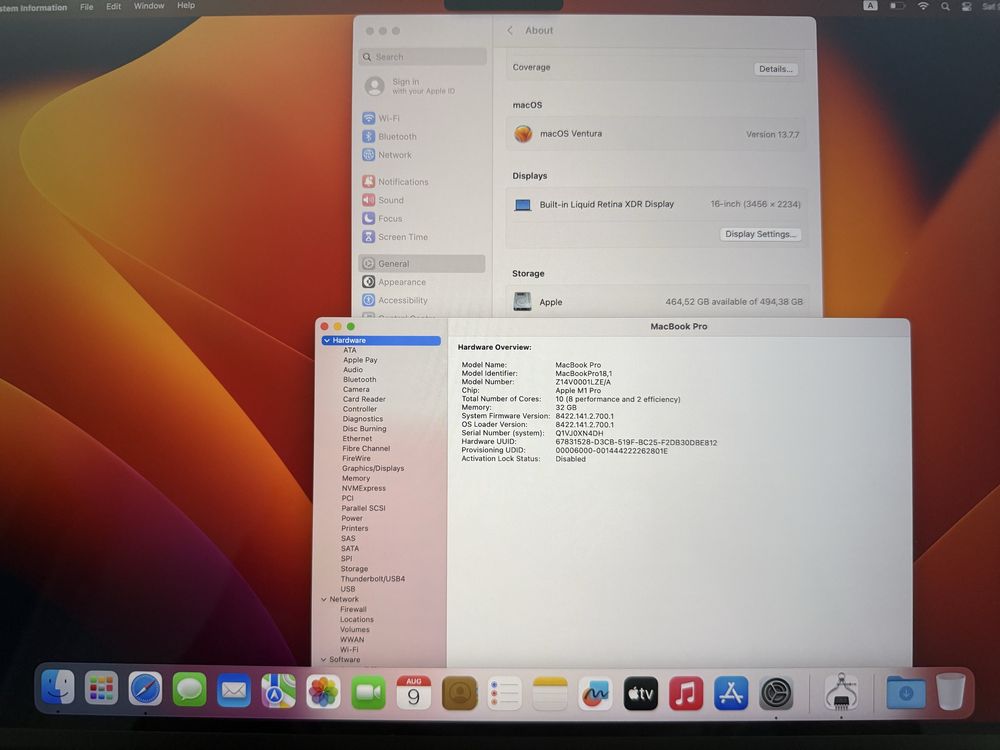Viewport: 1000px width, 750px height.
Task: Open Control Center in menu bar
Action: tap(966, 6)
